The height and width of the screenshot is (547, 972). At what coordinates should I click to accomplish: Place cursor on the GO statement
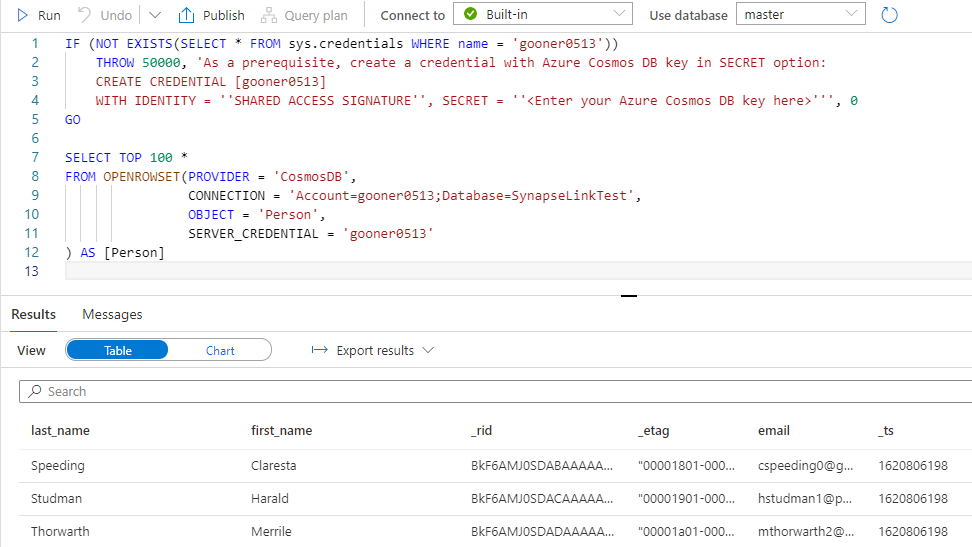coord(73,120)
